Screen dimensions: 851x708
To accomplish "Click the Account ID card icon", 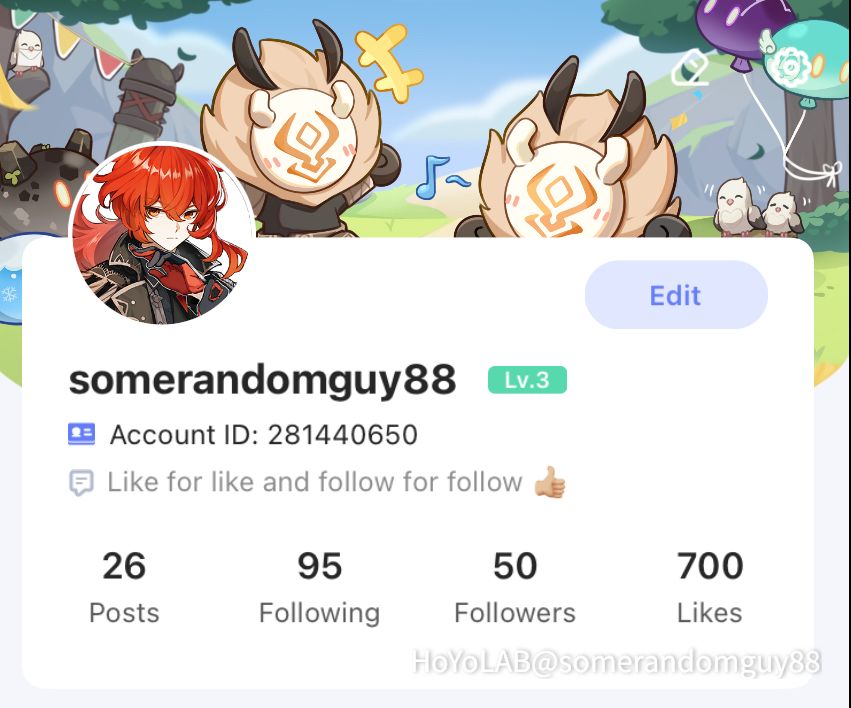I will pos(81,434).
